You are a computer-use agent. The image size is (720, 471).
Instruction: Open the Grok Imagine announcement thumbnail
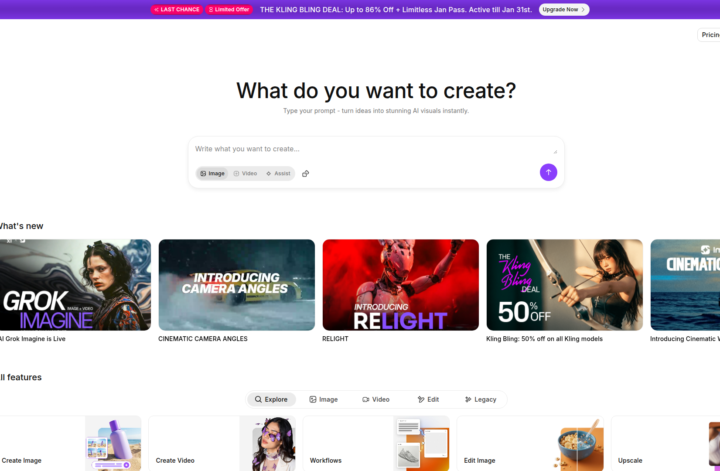click(x=75, y=285)
